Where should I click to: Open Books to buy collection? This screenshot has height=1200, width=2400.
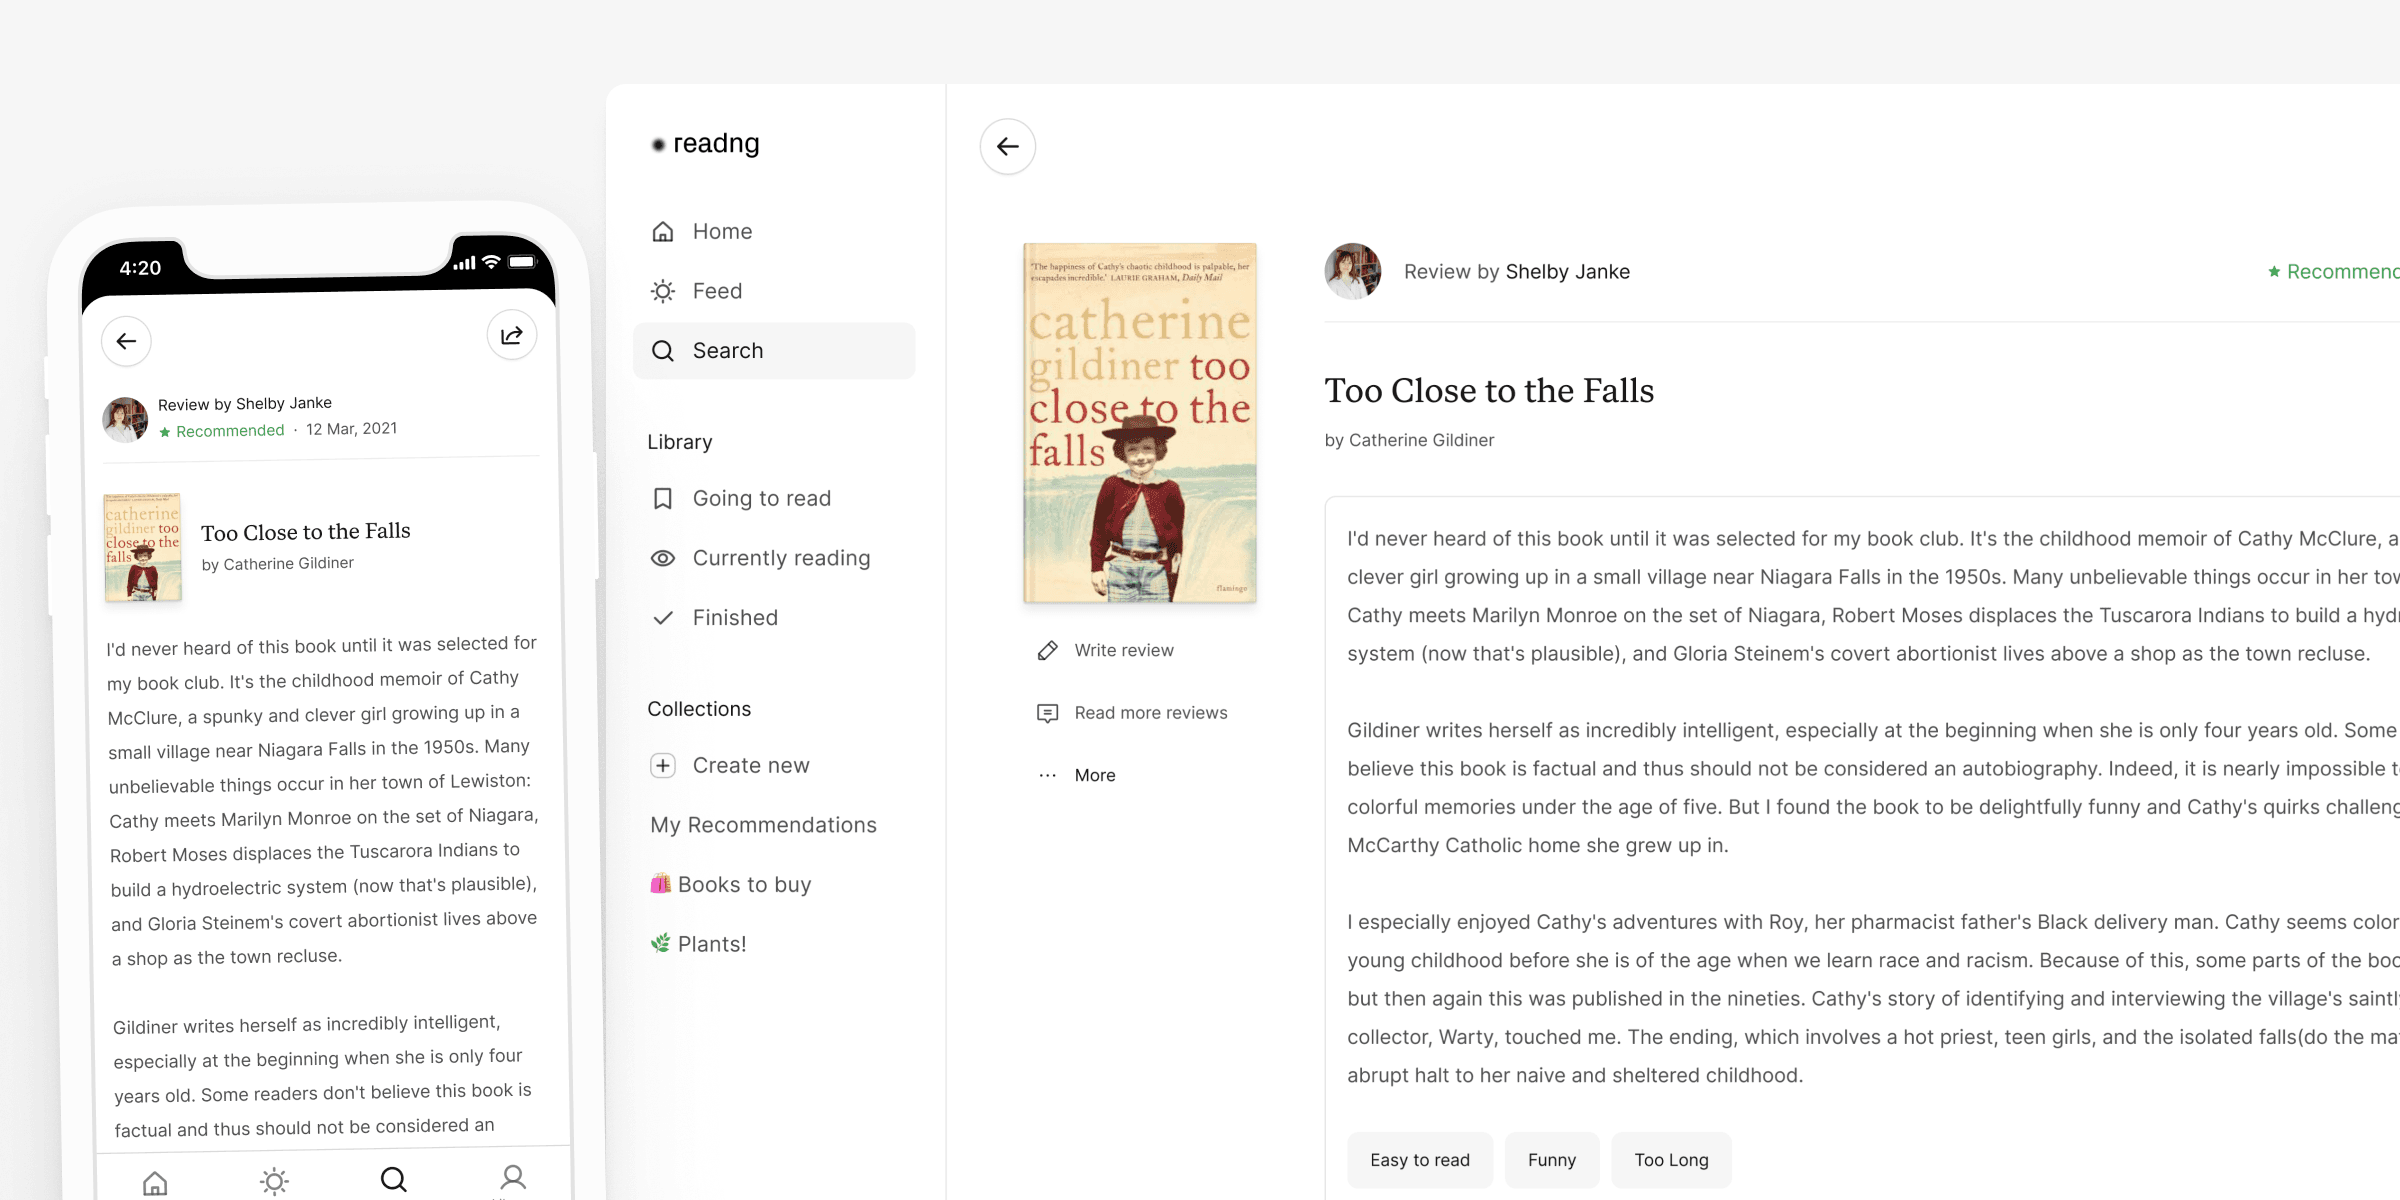tap(744, 884)
